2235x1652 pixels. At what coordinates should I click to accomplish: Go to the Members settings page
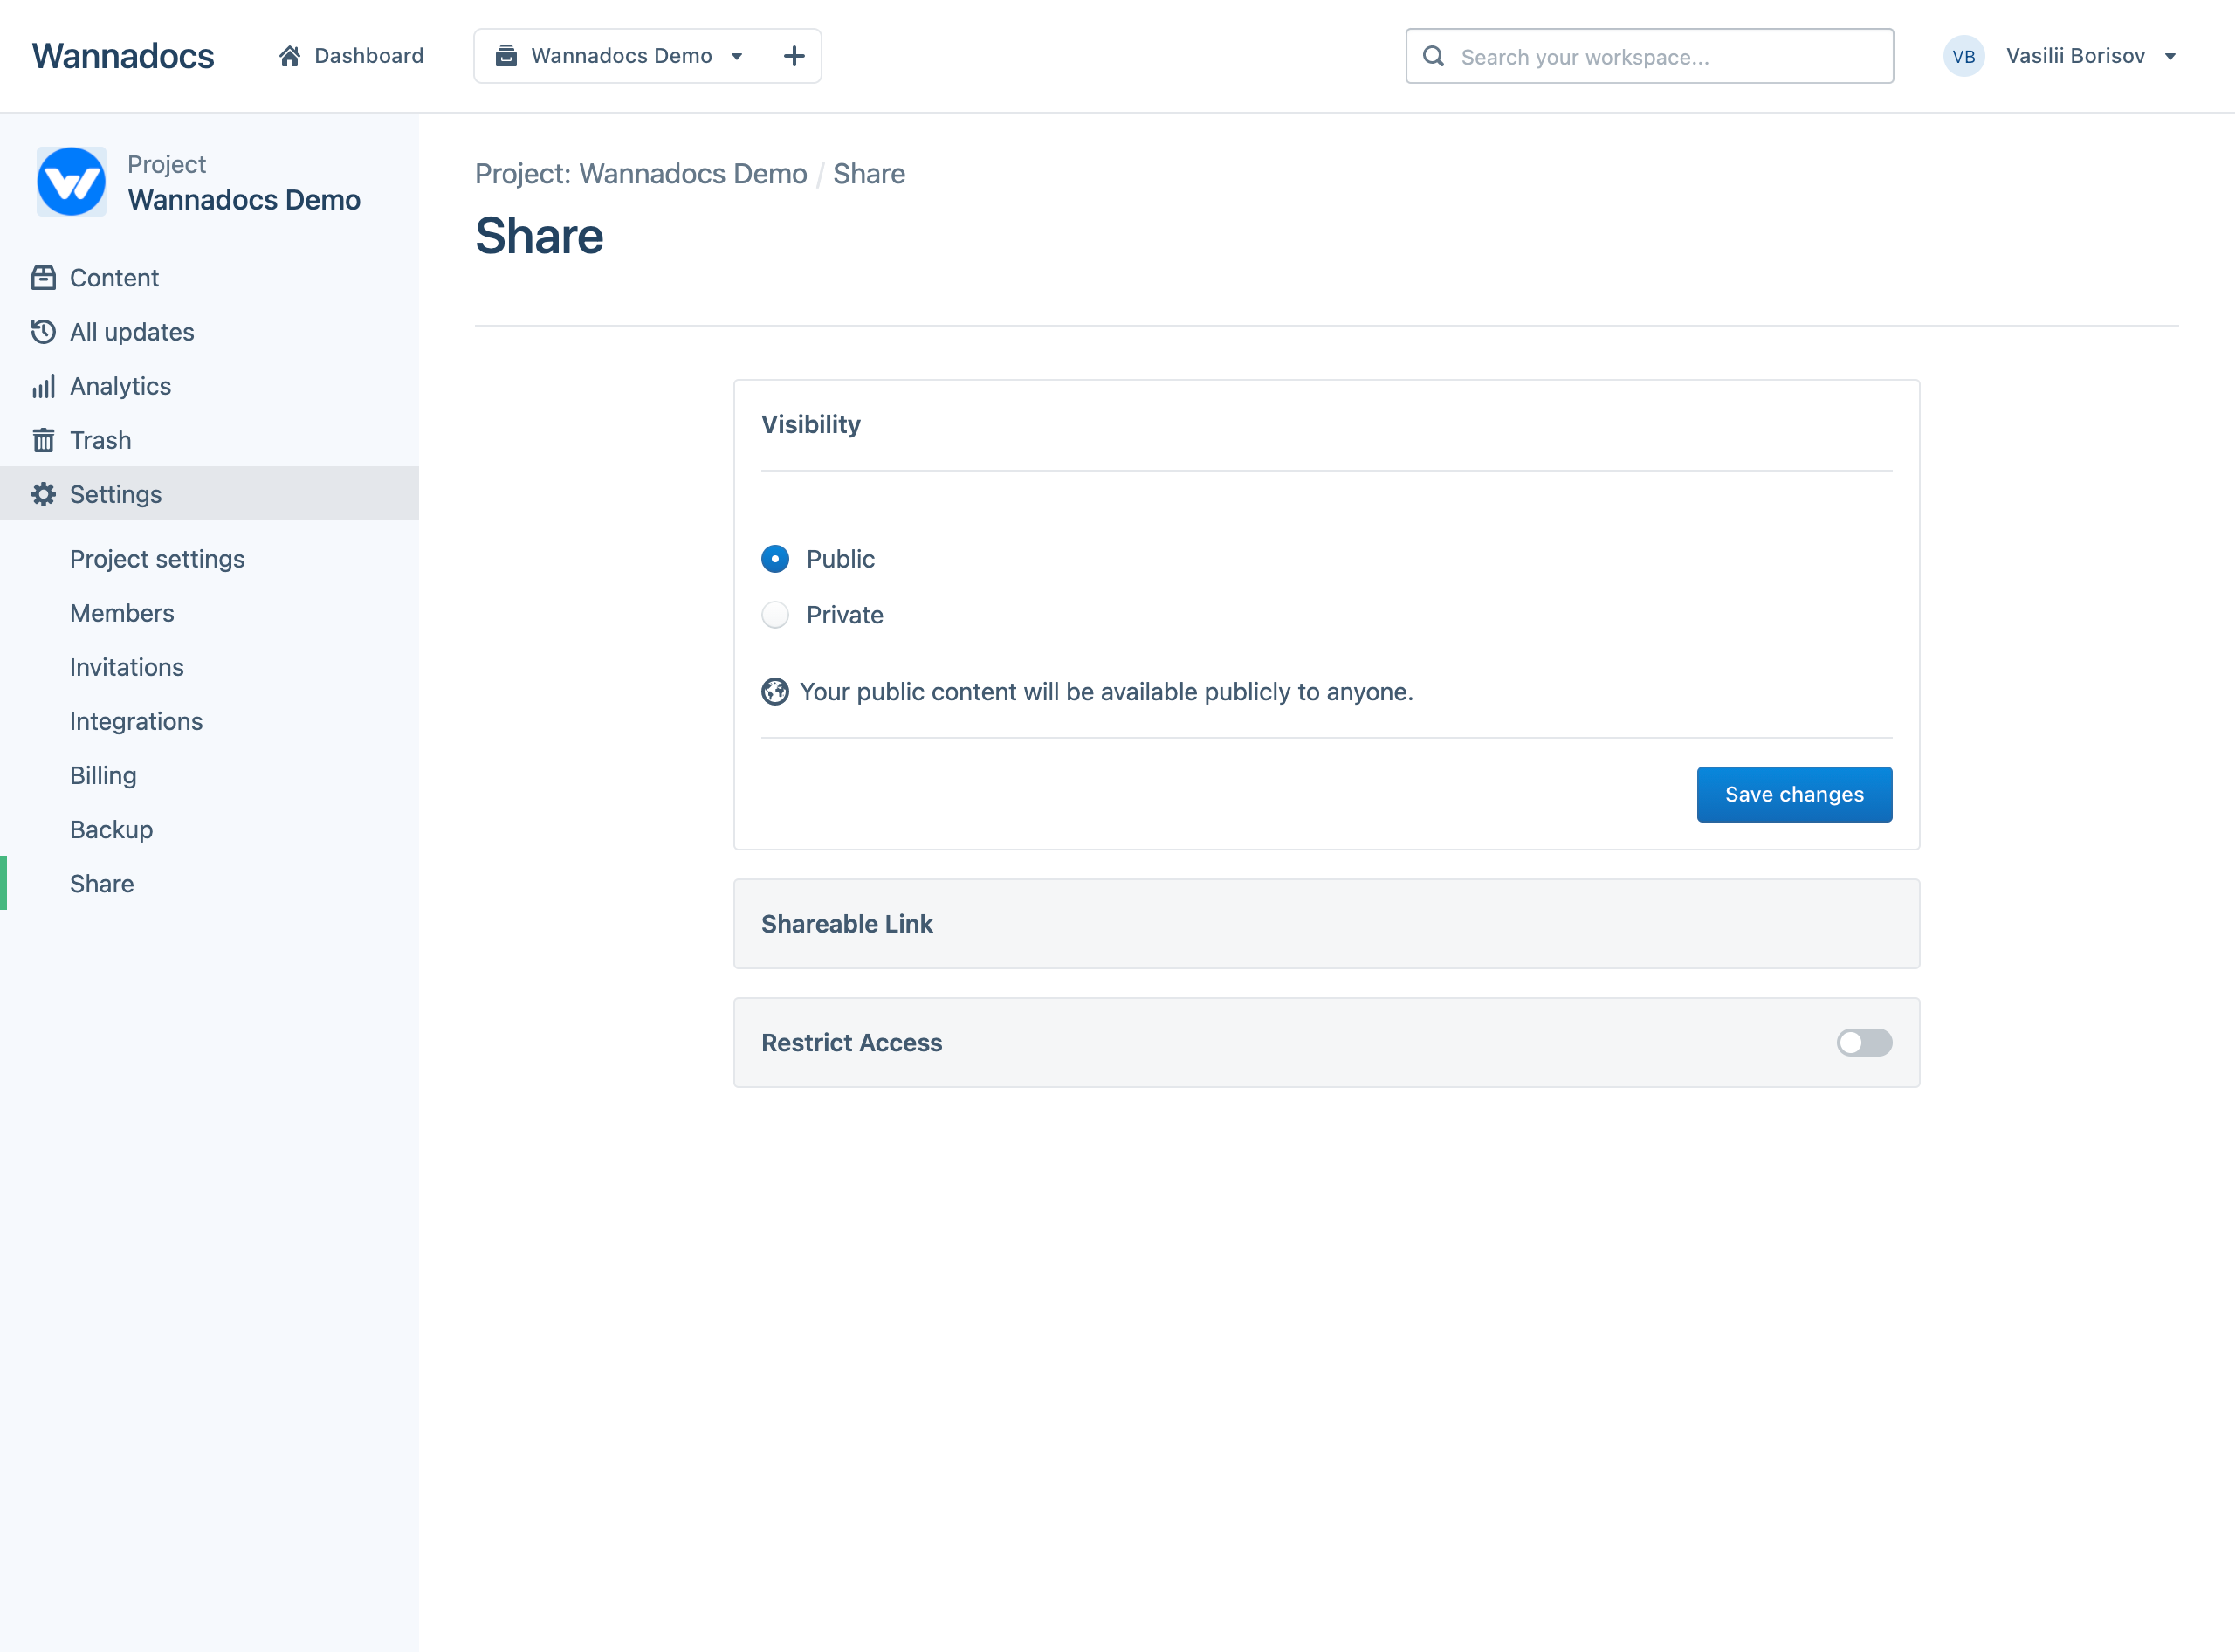tap(122, 613)
